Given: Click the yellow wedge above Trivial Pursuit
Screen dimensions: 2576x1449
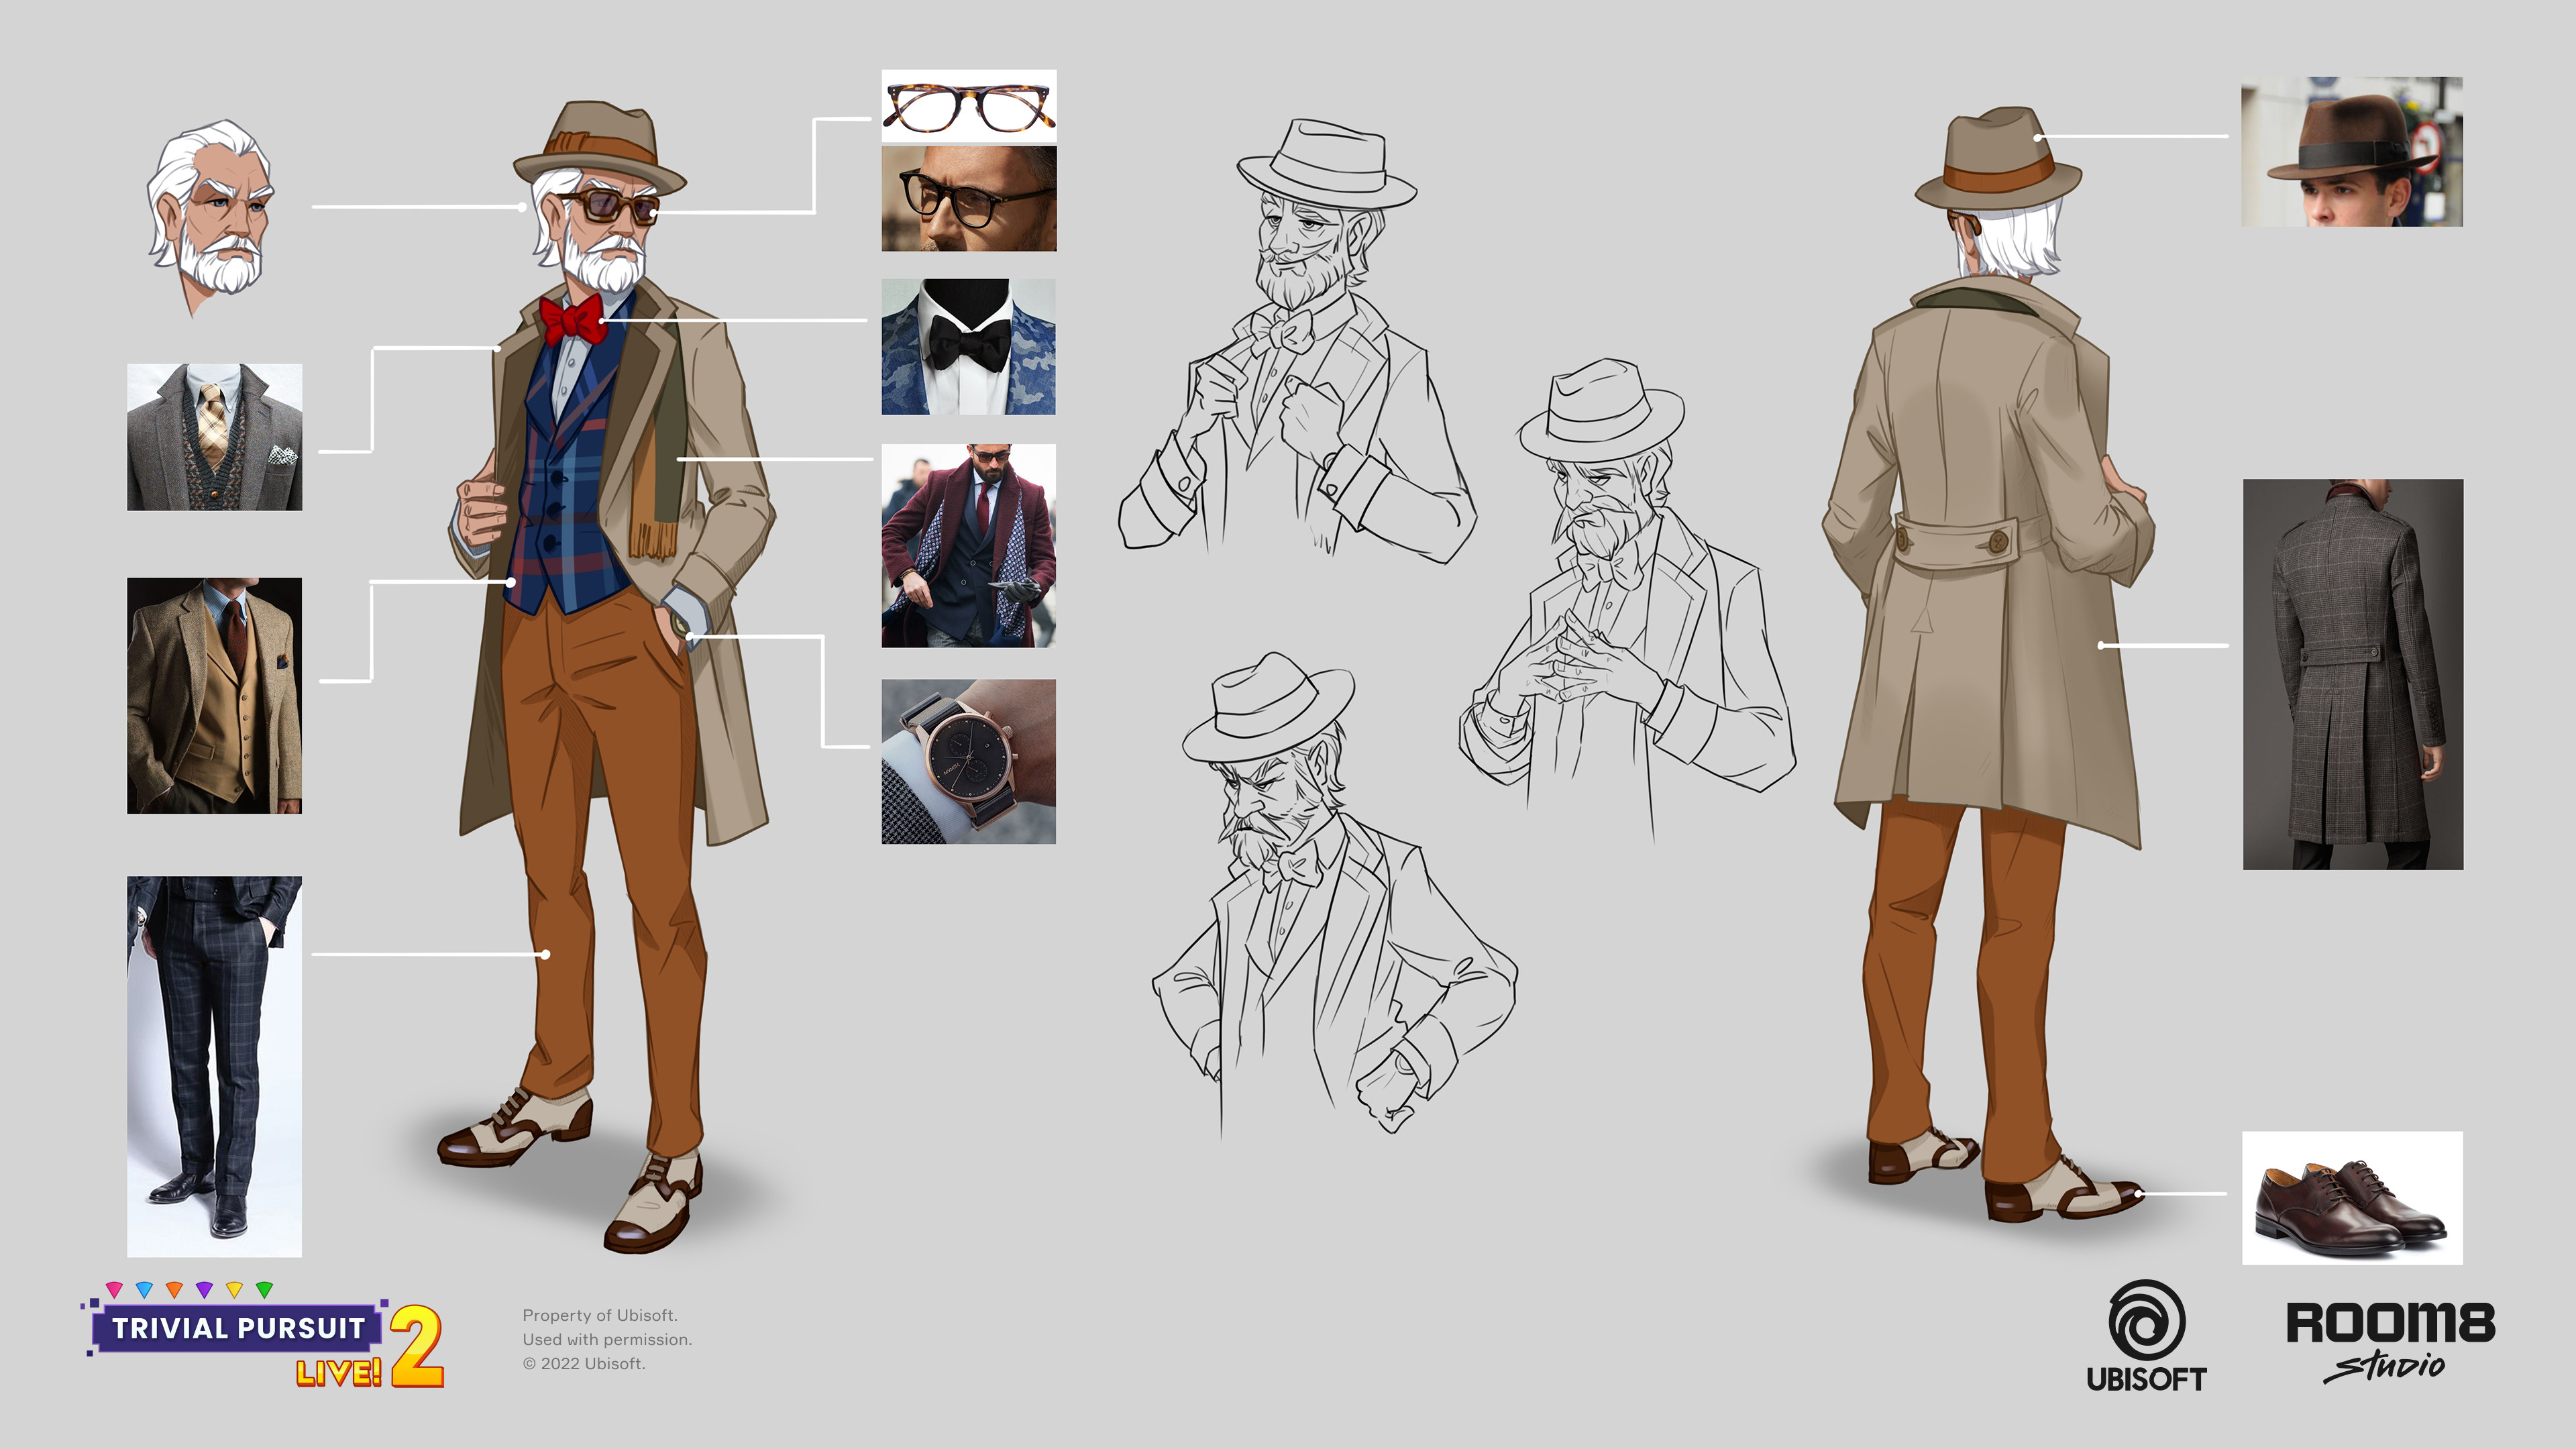Looking at the screenshot, I should click(x=234, y=1289).
